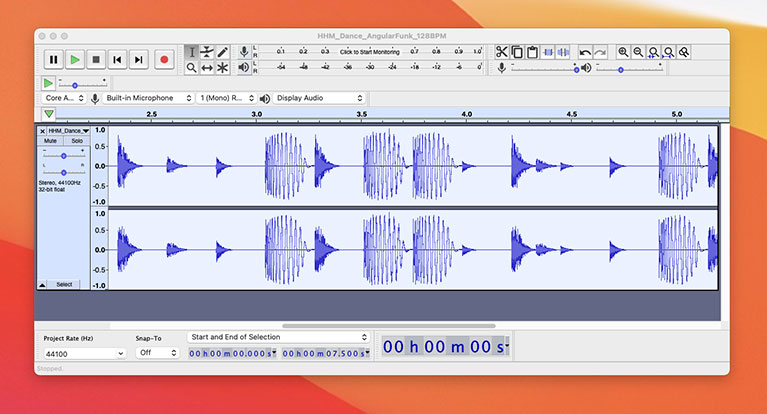The width and height of the screenshot is (767, 414).
Task: Select the Envelope tool
Action: pyautogui.click(x=207, y=52)
